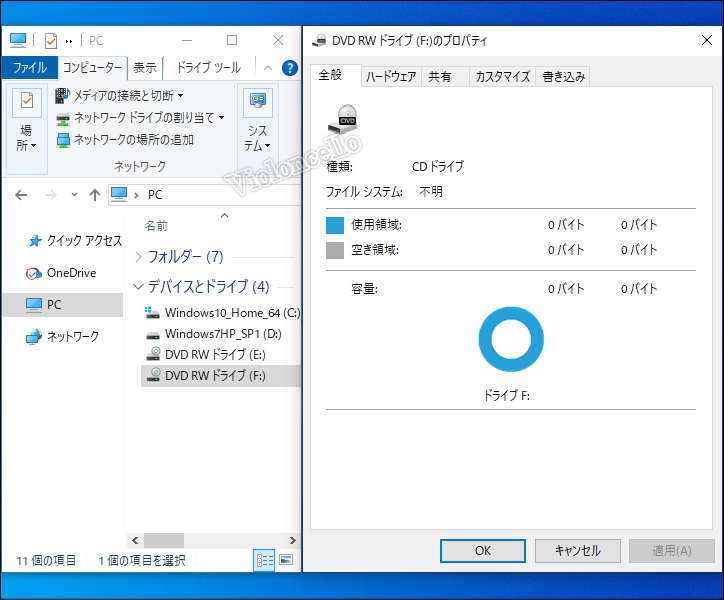
Task: Click the OK button
Action: [483, 551]
